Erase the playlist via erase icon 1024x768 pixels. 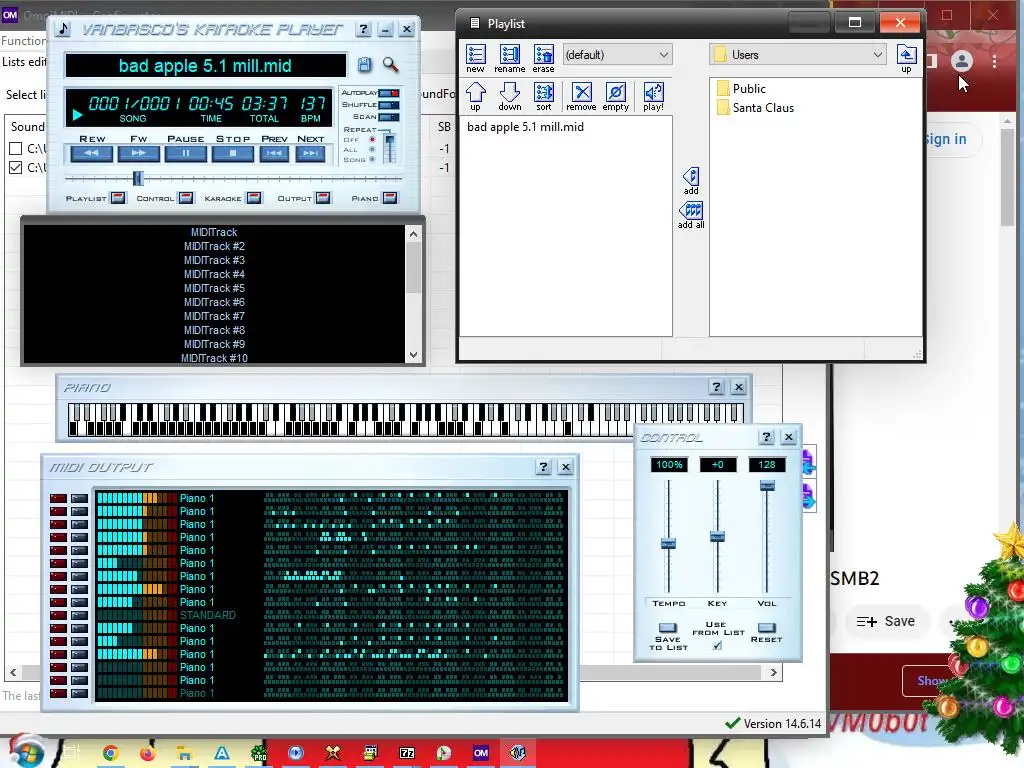pos(543,58)
